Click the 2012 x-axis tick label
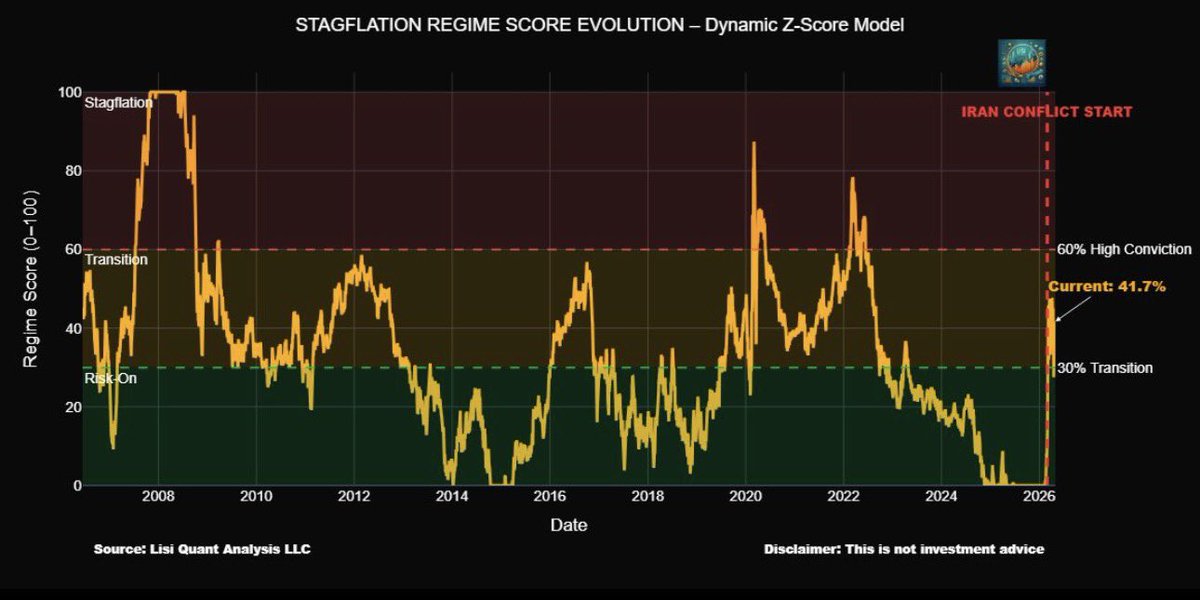This screenshot has width=1200, height=600. pos(354,496)
